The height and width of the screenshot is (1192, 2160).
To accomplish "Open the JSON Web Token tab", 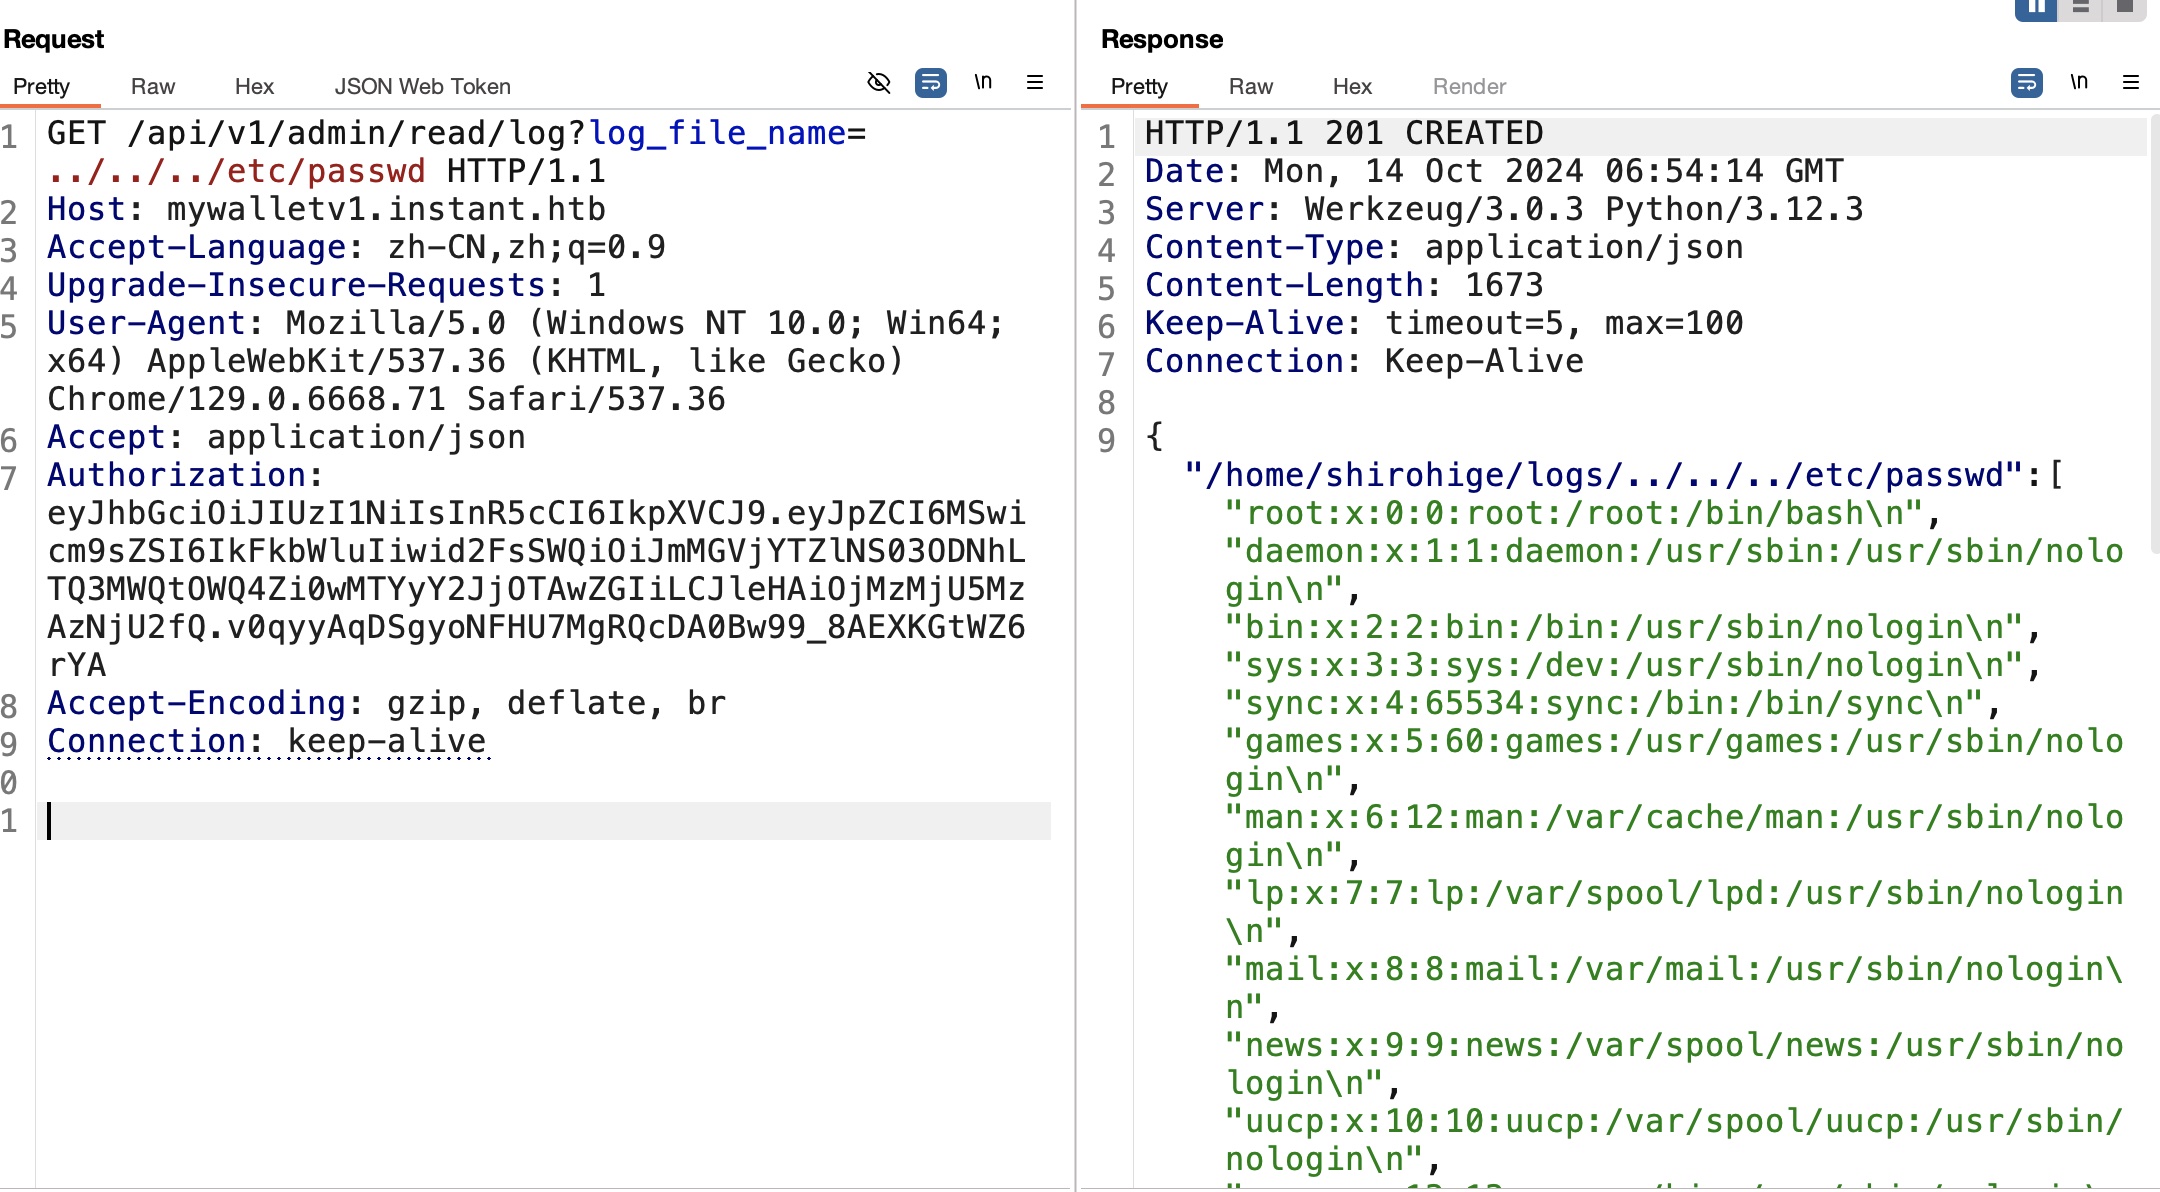I will click(422, 87).
